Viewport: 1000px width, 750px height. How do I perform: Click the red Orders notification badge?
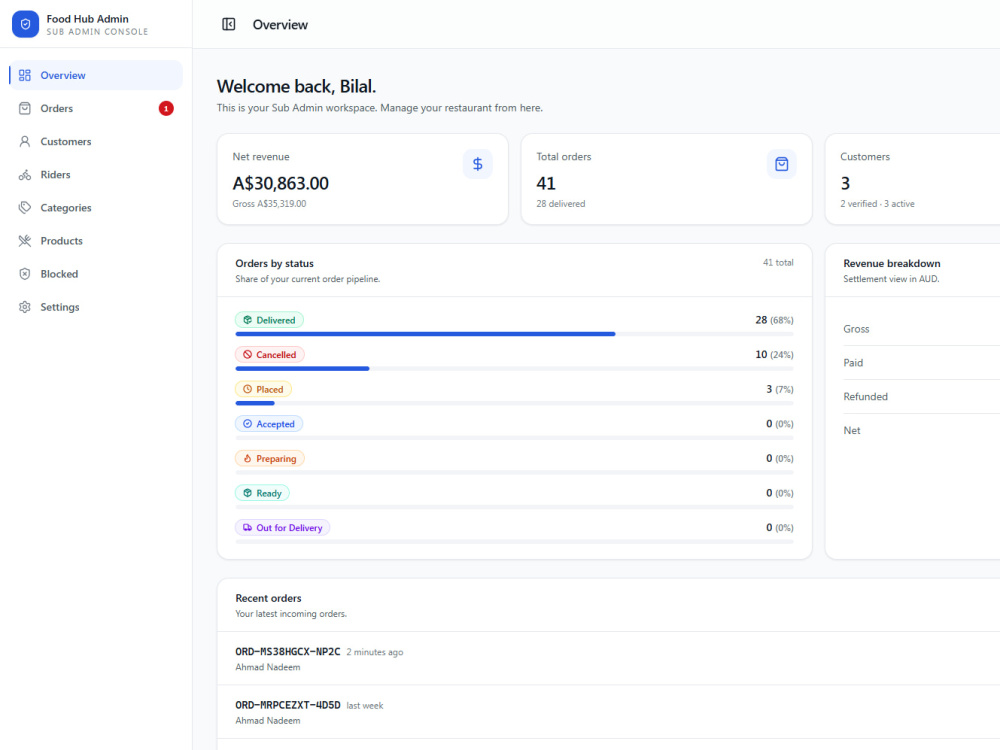click(x=166, y=108)
